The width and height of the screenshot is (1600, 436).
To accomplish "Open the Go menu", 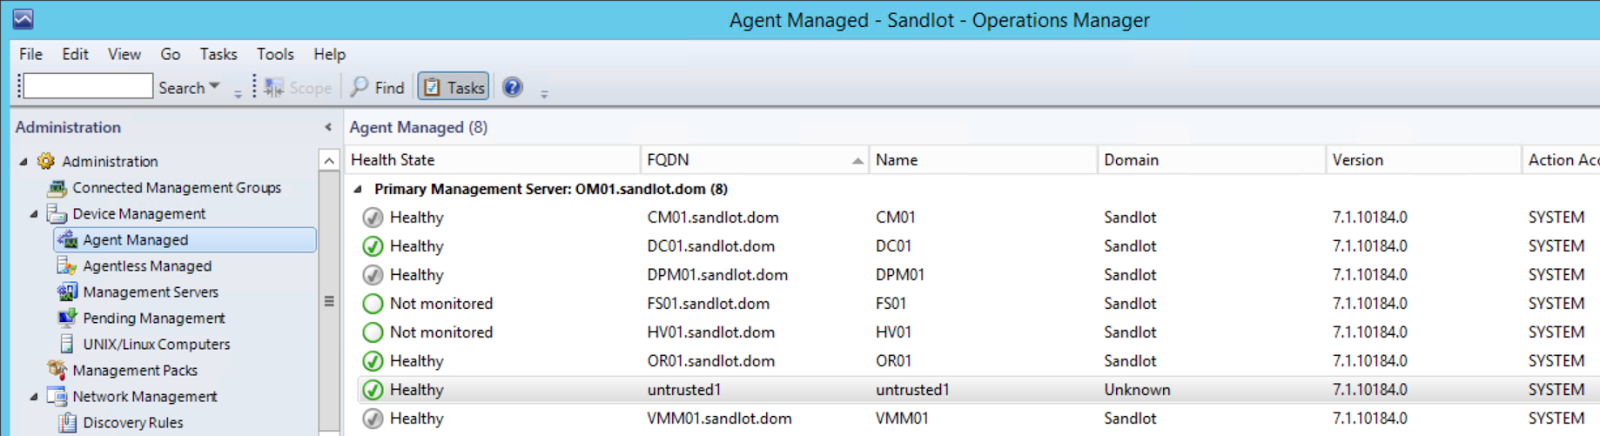I will (x=170, y=54).
